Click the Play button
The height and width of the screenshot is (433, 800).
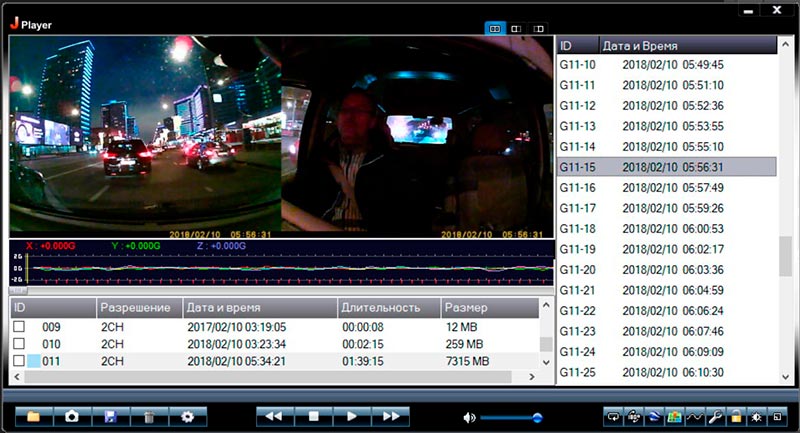(351, 416)
